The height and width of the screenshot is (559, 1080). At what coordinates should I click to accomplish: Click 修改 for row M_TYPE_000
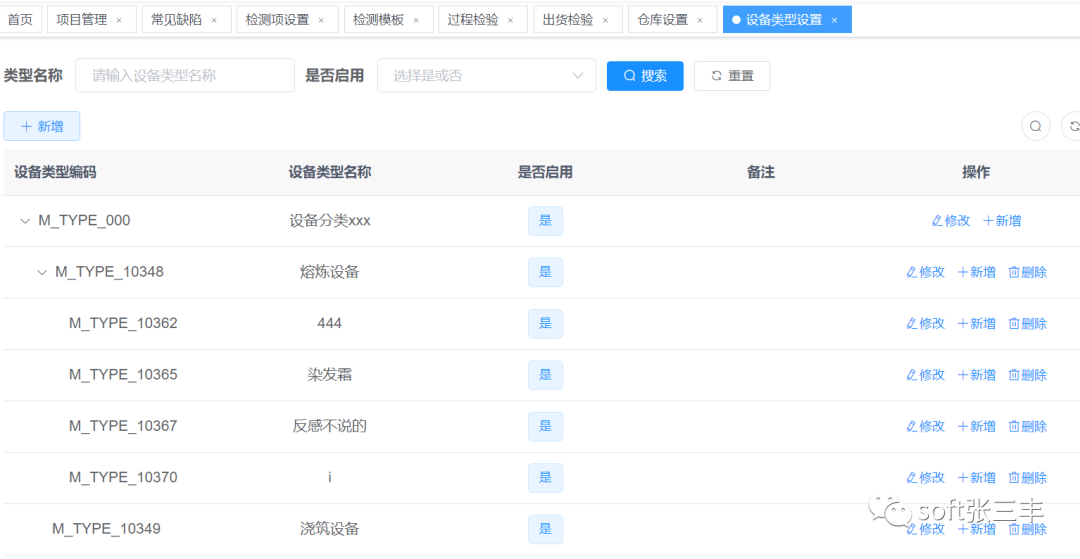951,221
